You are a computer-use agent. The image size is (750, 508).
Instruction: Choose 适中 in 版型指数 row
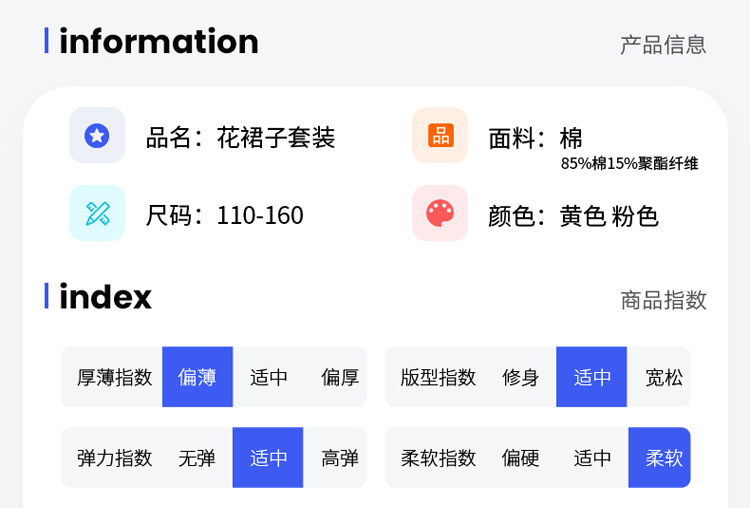tap(592, 377)
